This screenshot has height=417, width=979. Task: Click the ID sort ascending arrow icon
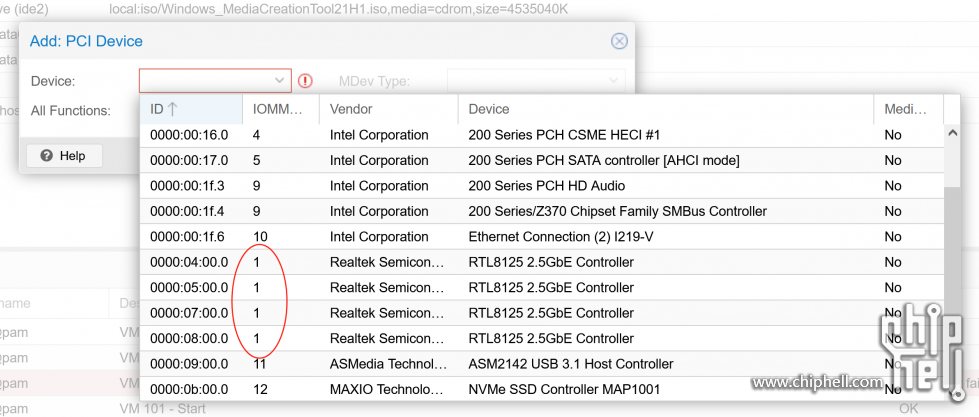[173, 109]
